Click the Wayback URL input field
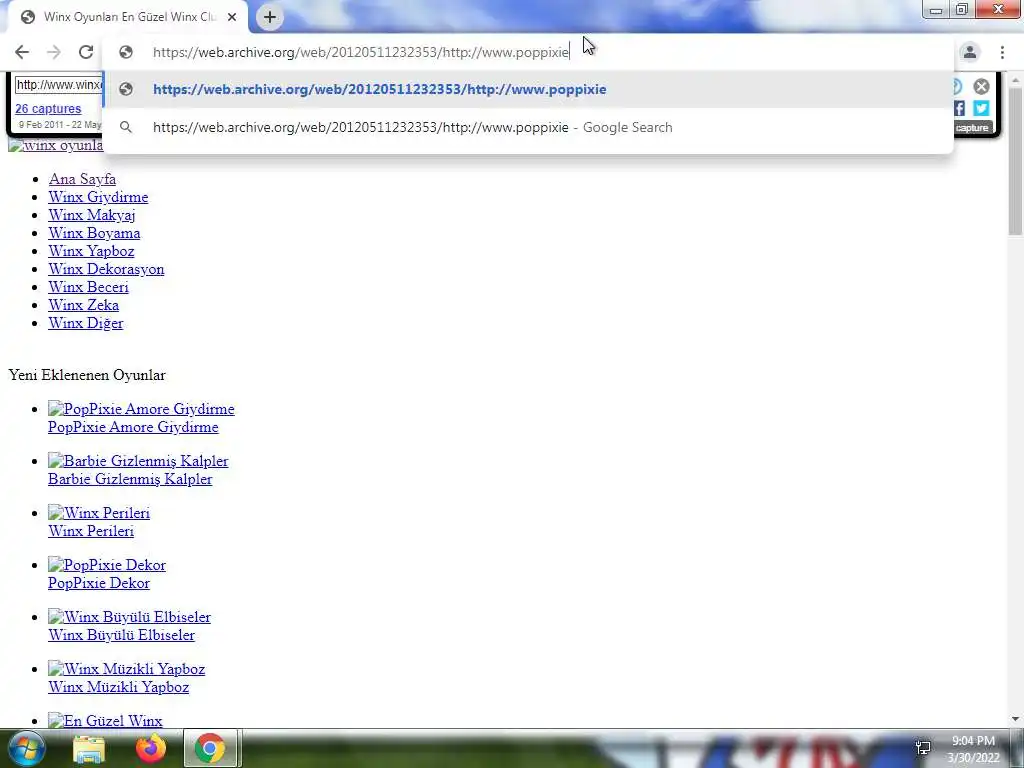 [x=59, y=85]
